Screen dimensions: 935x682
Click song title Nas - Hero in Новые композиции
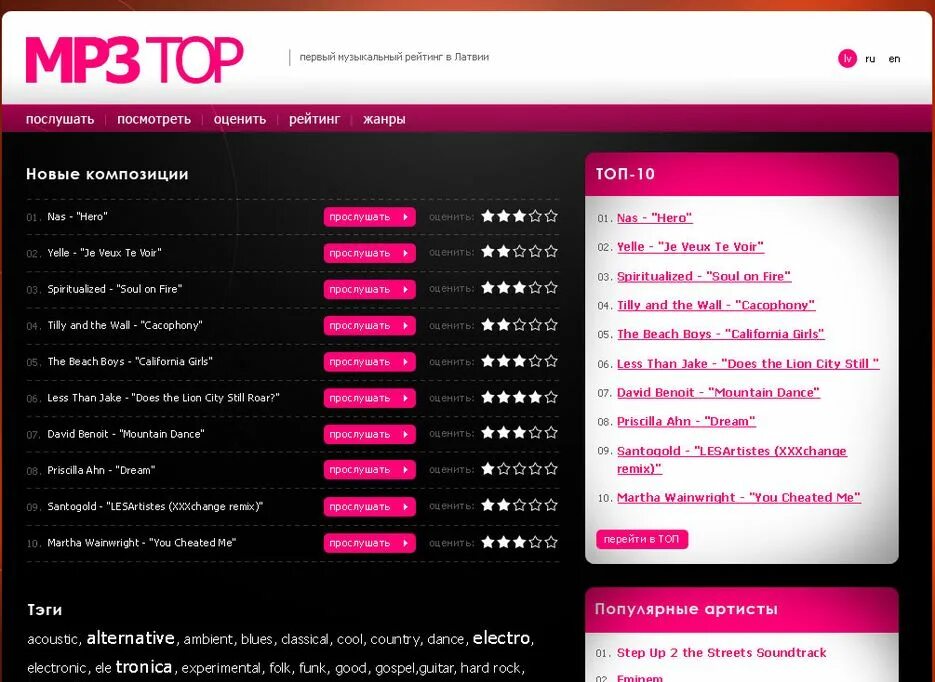(x=78, y=216)
